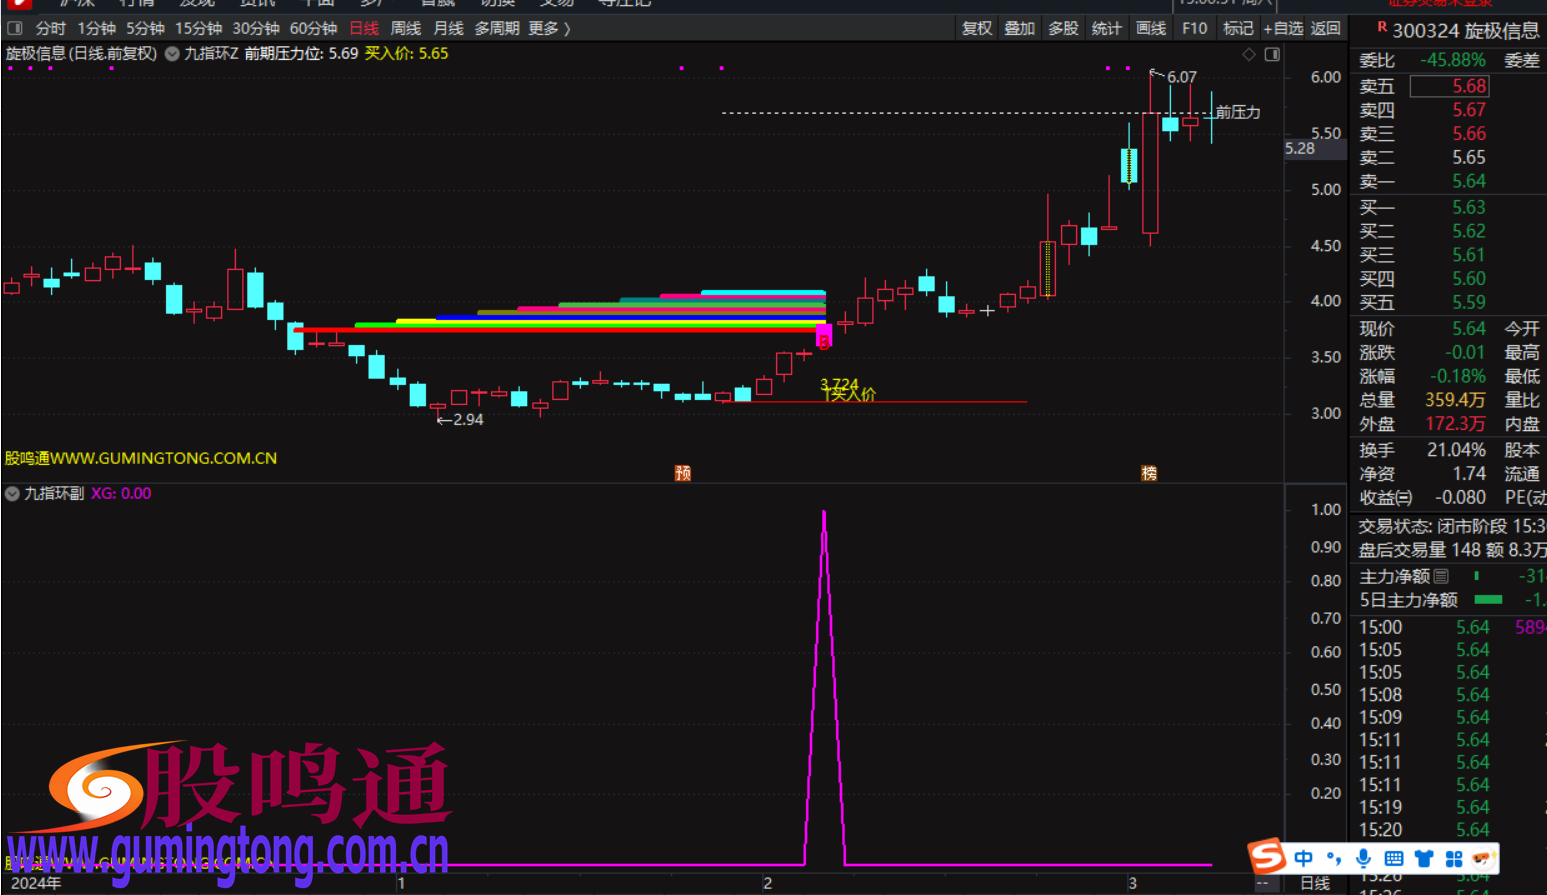Click the list icon beside 主力净额
Screen dimensions: 1547x895
[x=1441, y=576]
